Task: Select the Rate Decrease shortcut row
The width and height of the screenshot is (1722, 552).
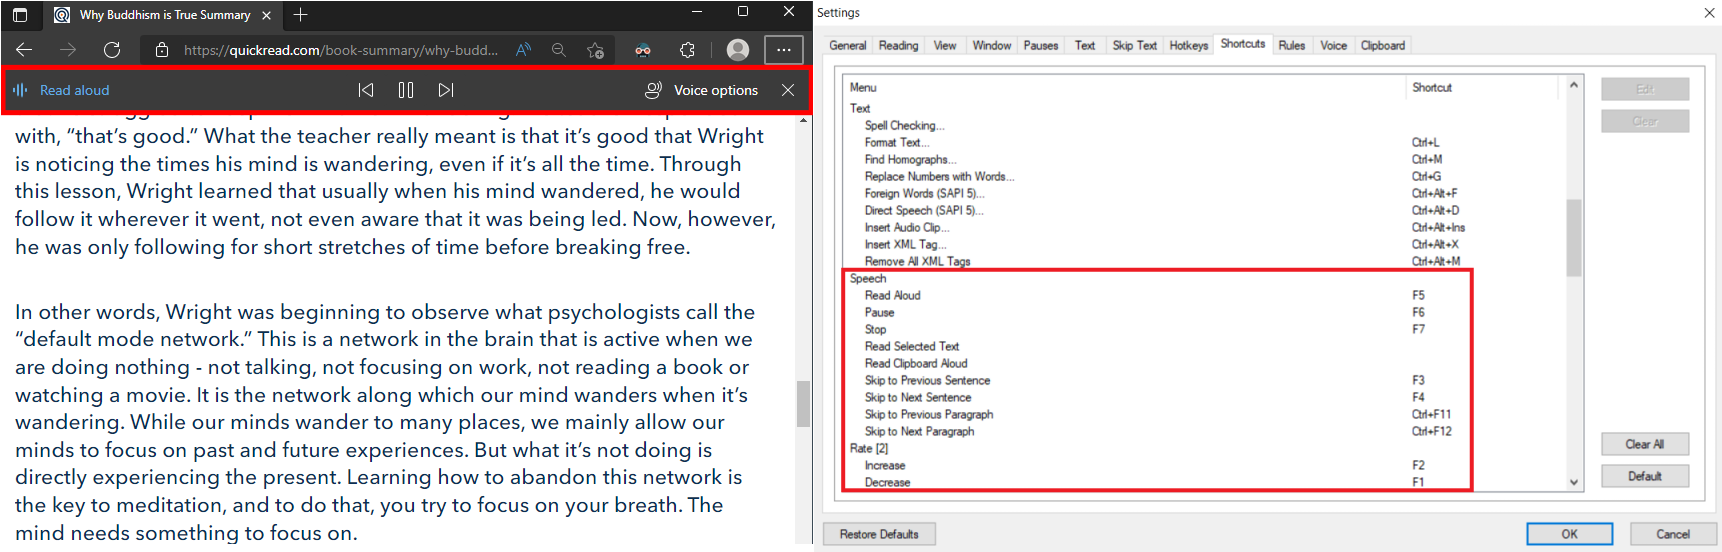Action: tap(1204, 483)
